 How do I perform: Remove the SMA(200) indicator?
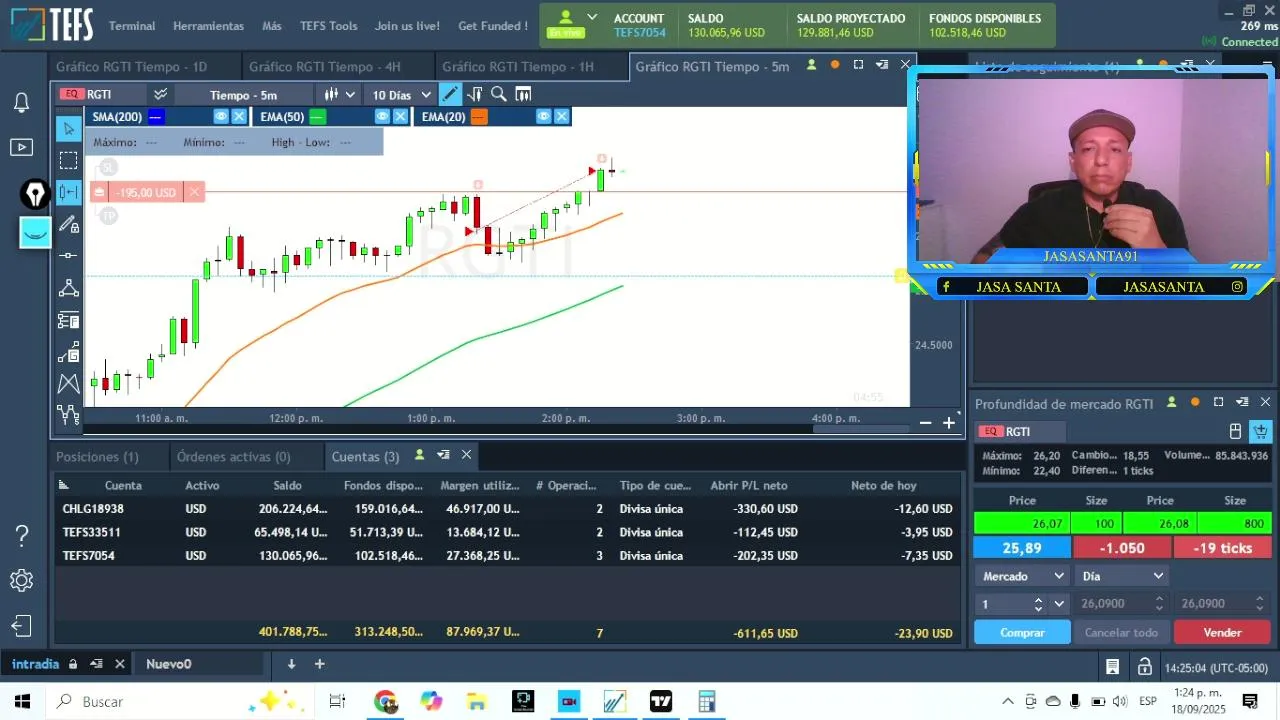[x=239, y=116]
